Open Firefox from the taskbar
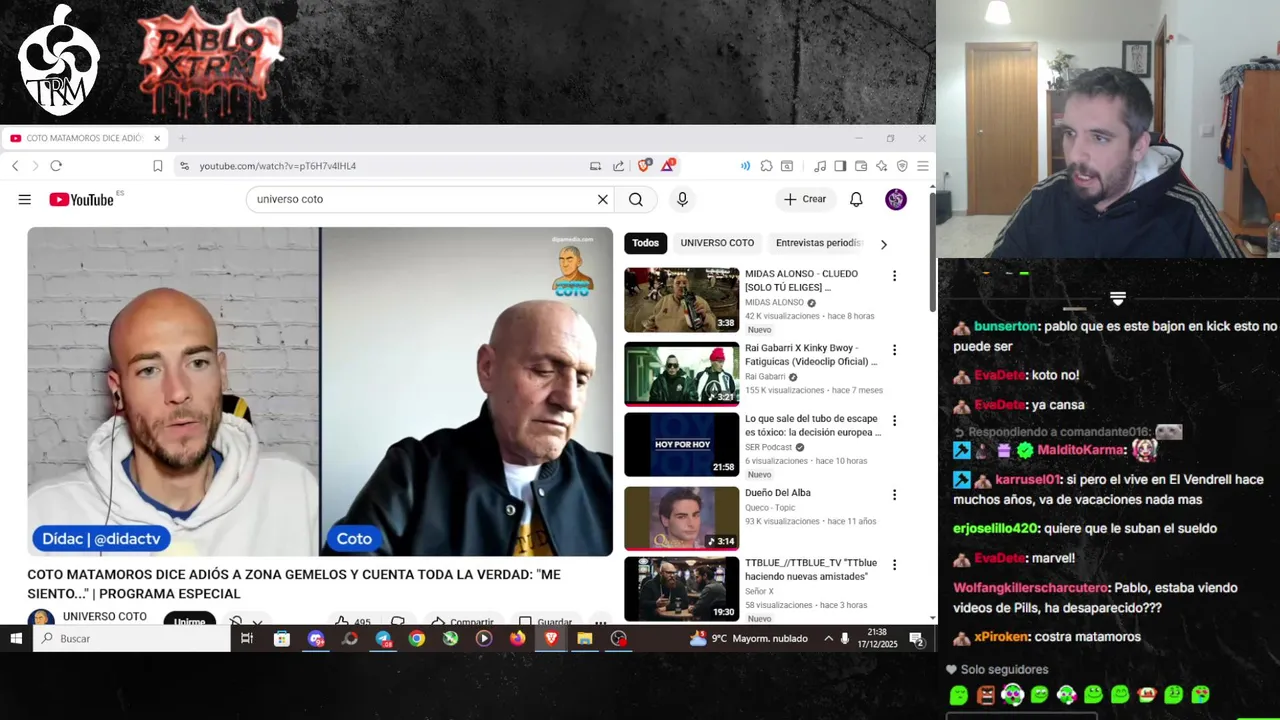This screenshot has height=720, width=1280. 517,638
